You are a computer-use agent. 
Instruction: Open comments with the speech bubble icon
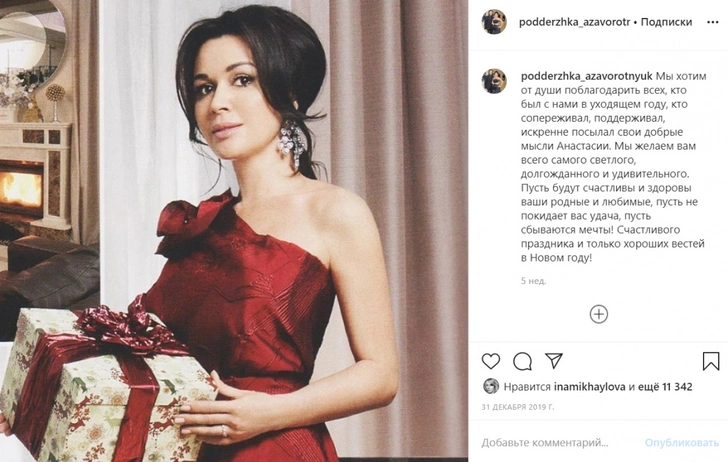[x=522, y=361]
